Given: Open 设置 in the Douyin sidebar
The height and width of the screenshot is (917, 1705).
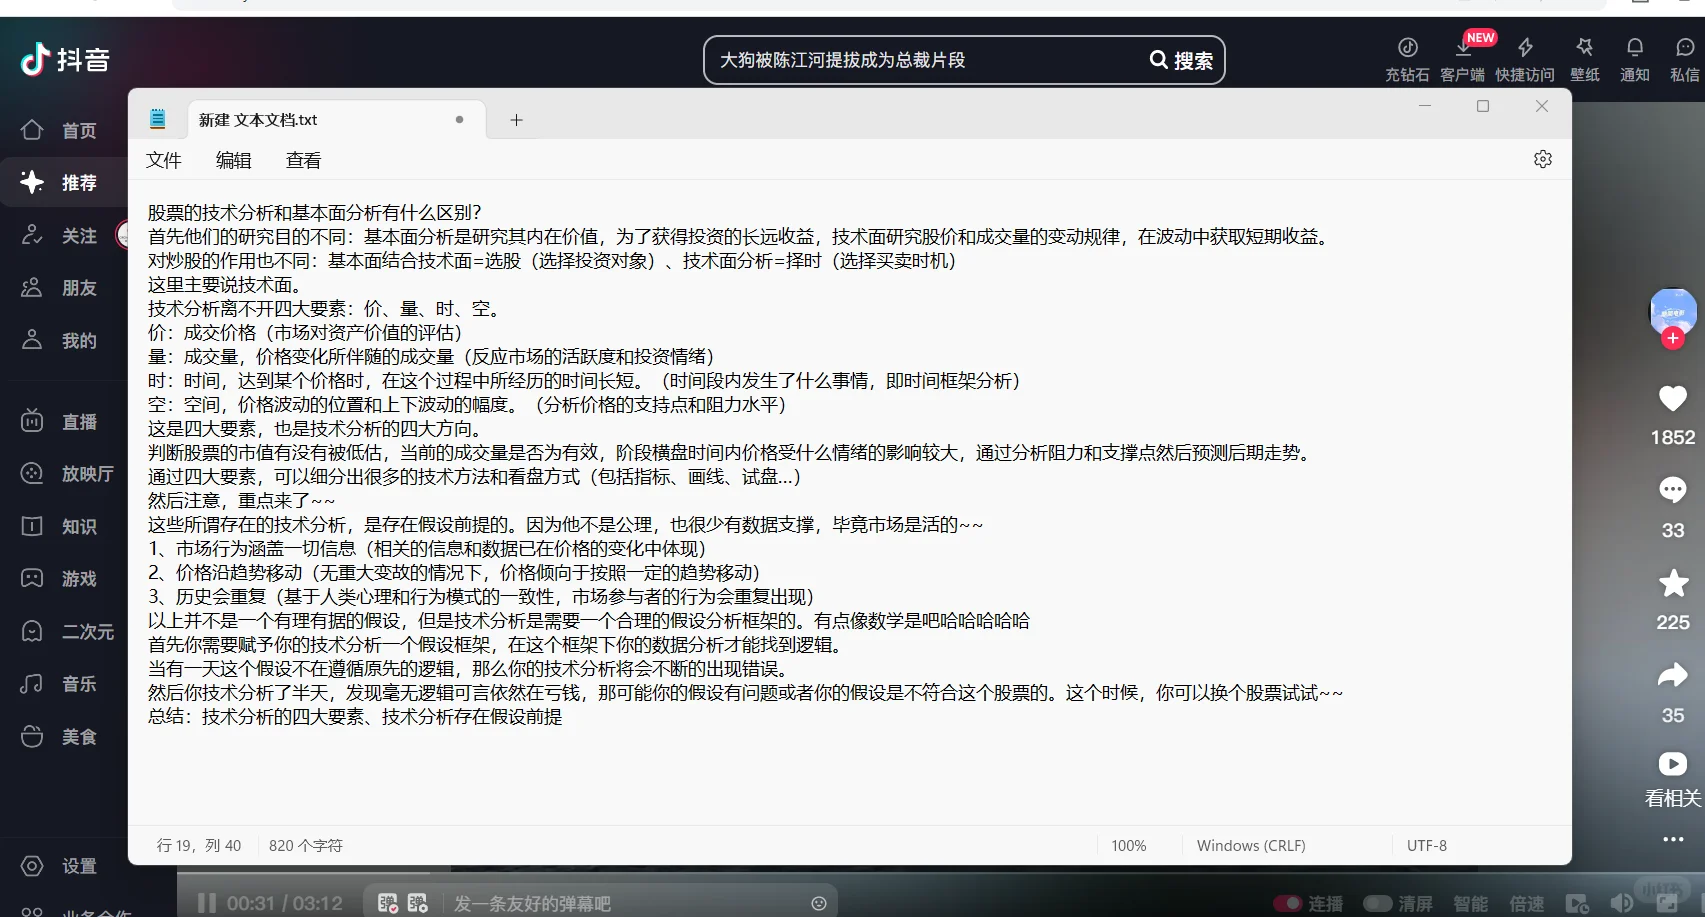Looking at the screenshot, I should 60,866.
